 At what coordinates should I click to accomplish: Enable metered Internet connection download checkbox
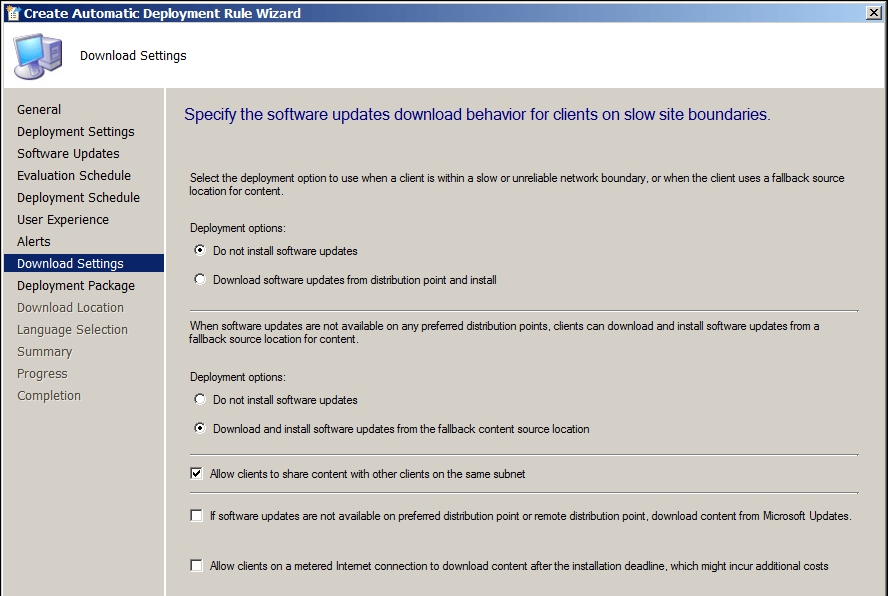pyautogui.click(x=196, y=566)
